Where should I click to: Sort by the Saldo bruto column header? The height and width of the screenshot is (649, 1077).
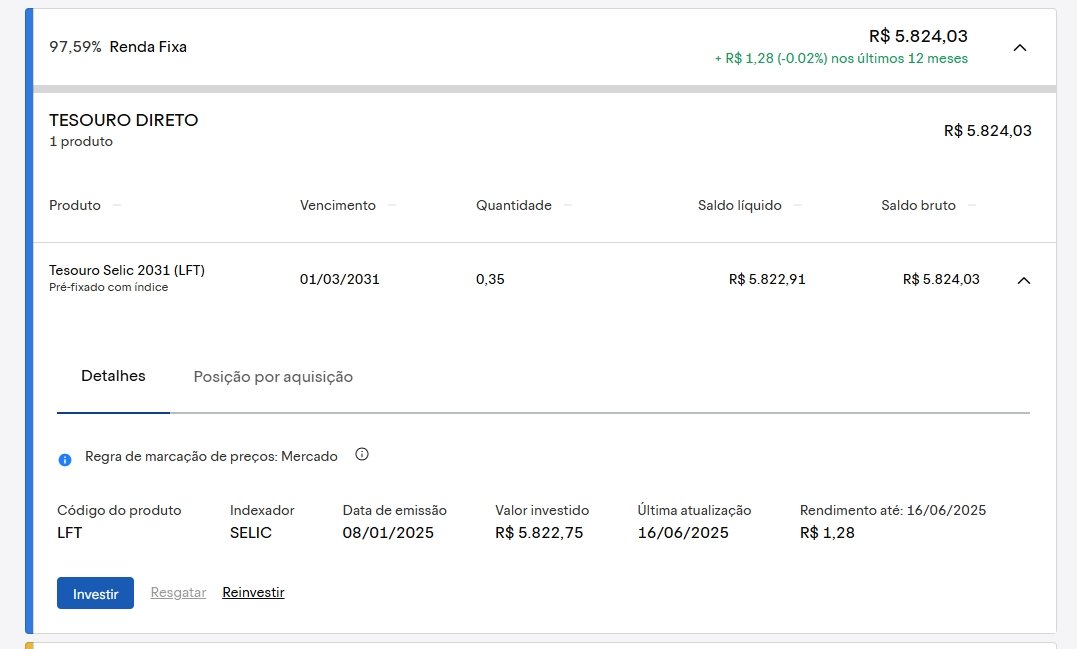pos(918,205)
